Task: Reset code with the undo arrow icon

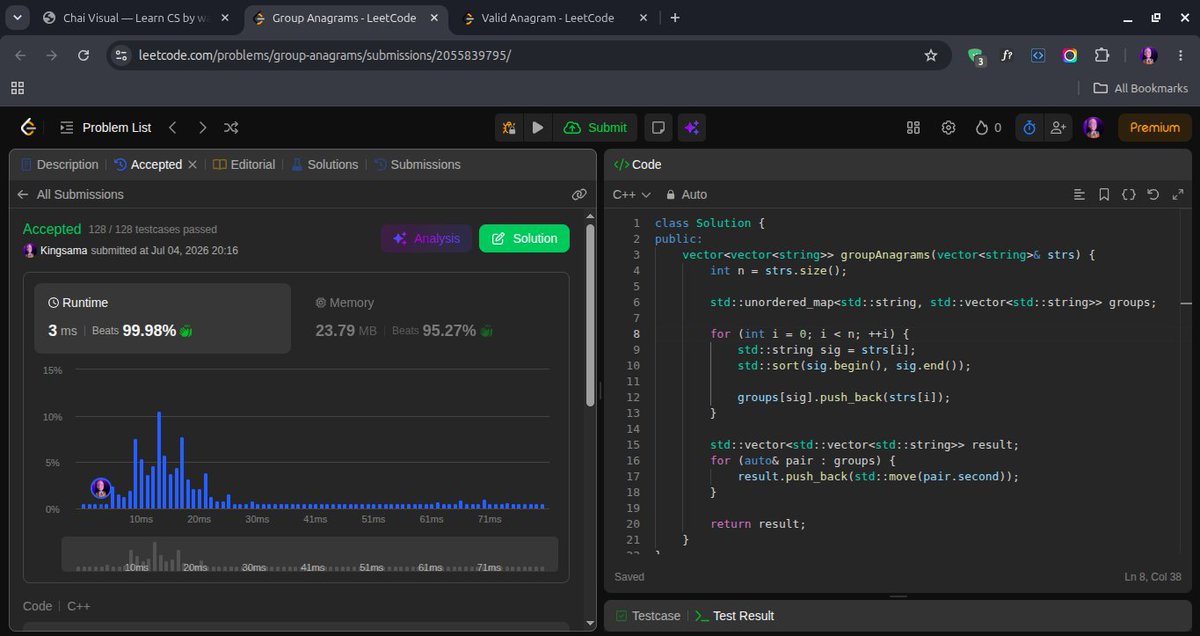Action: [1153, 194]
